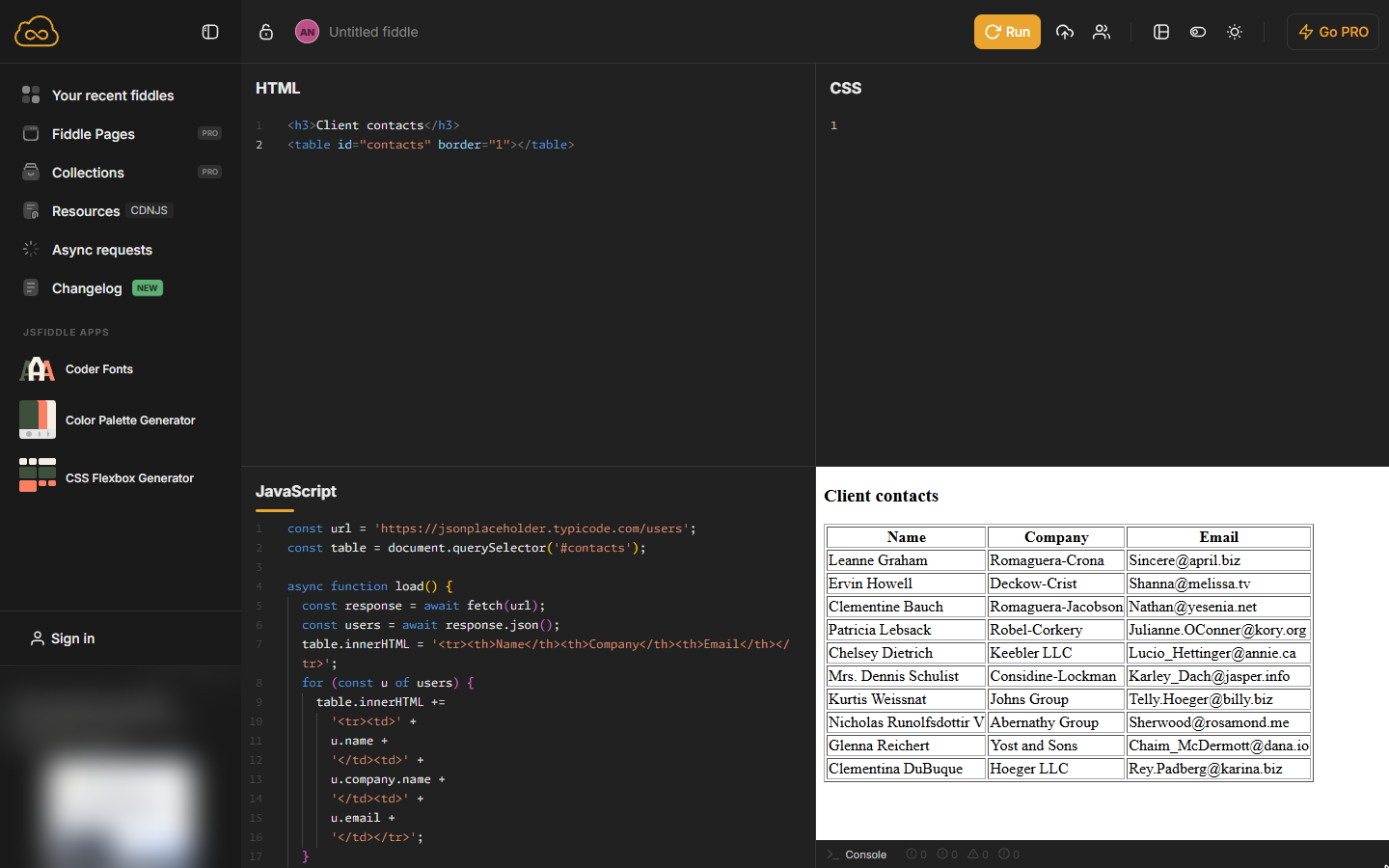The image size is (1389, 868).
Task: Click the open padlock privacy icon
Action: click(x=266, y=32)
